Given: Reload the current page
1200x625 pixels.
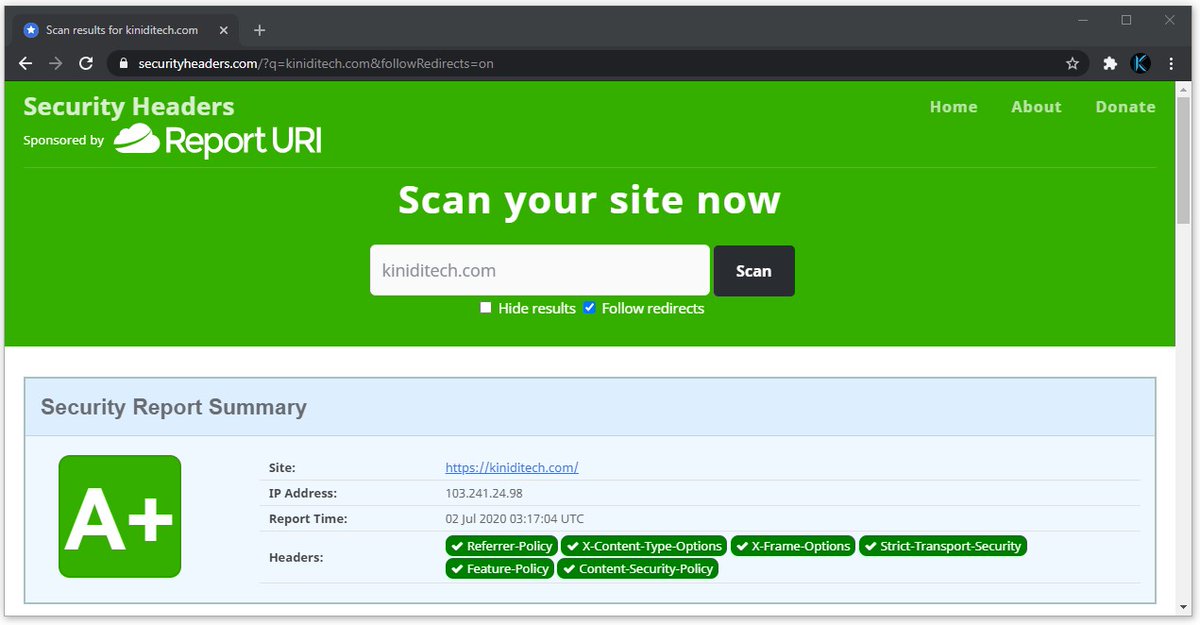Looking at the screenshot, I should tap(86, 62).
